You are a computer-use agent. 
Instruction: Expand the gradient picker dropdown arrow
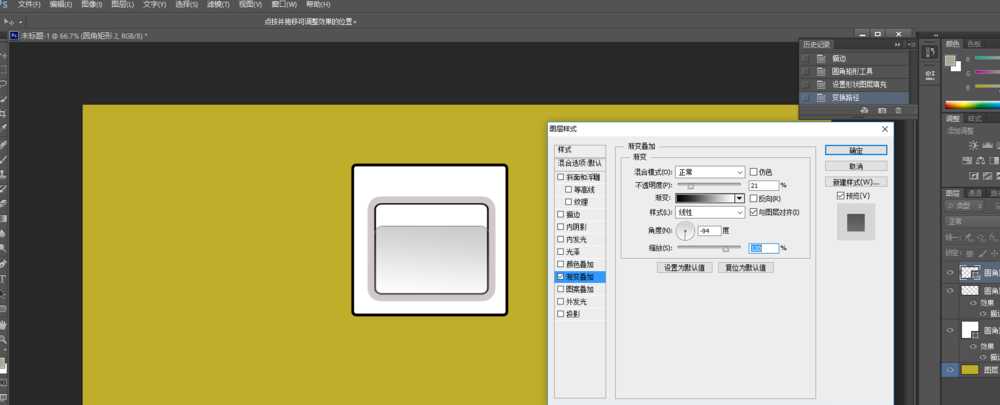740,198
